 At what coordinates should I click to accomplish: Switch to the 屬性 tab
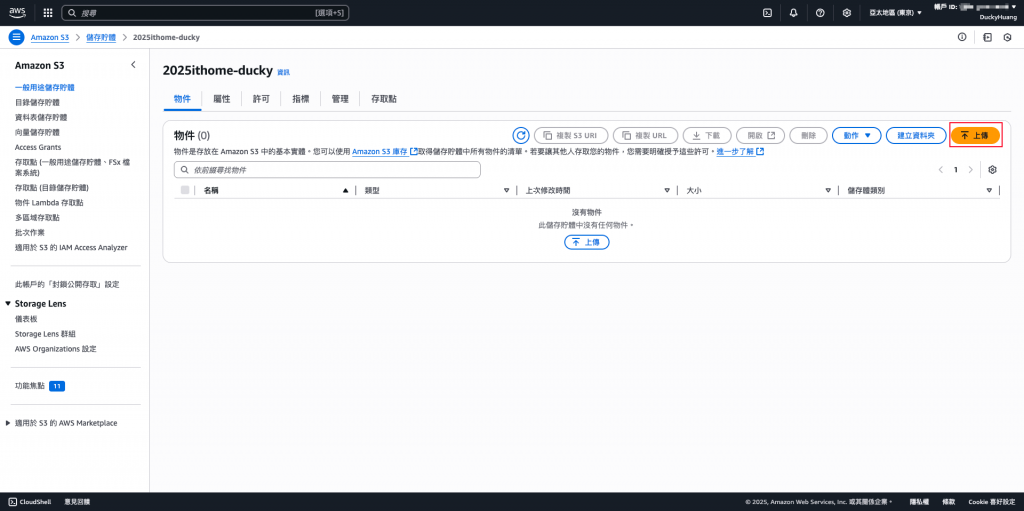click(x=222, y=99)
